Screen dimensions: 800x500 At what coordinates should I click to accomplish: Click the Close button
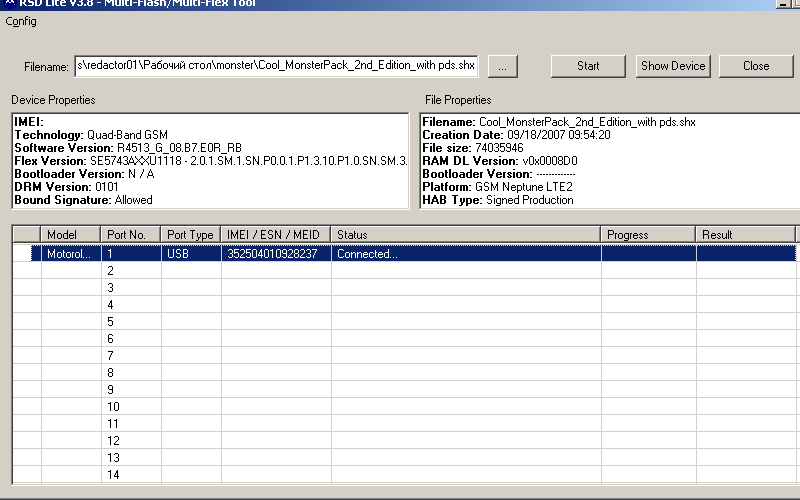[x=756, y=66]
